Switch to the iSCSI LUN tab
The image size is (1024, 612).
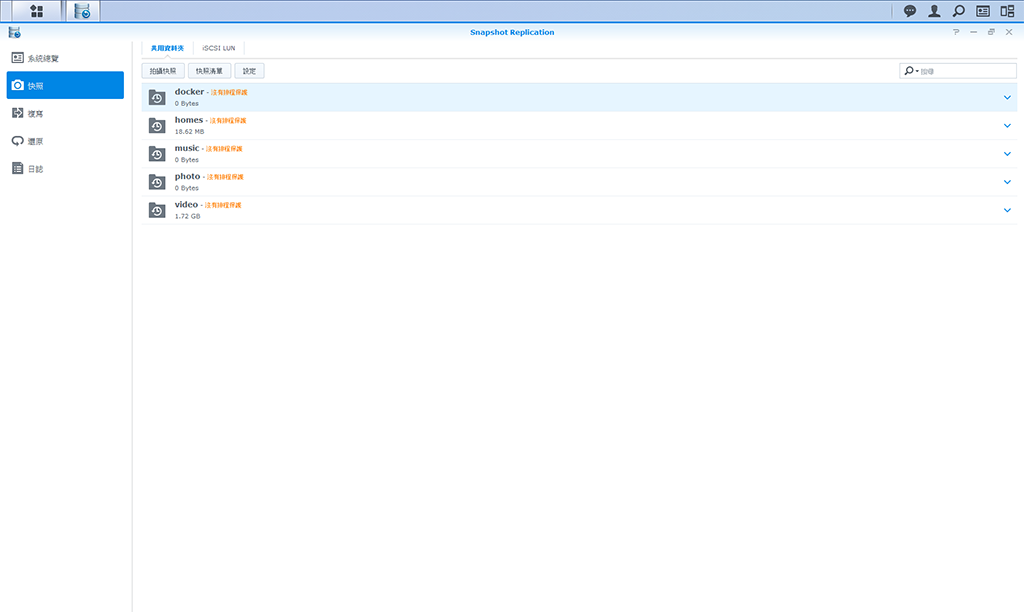pyautogui.click(x=219, y=48)
